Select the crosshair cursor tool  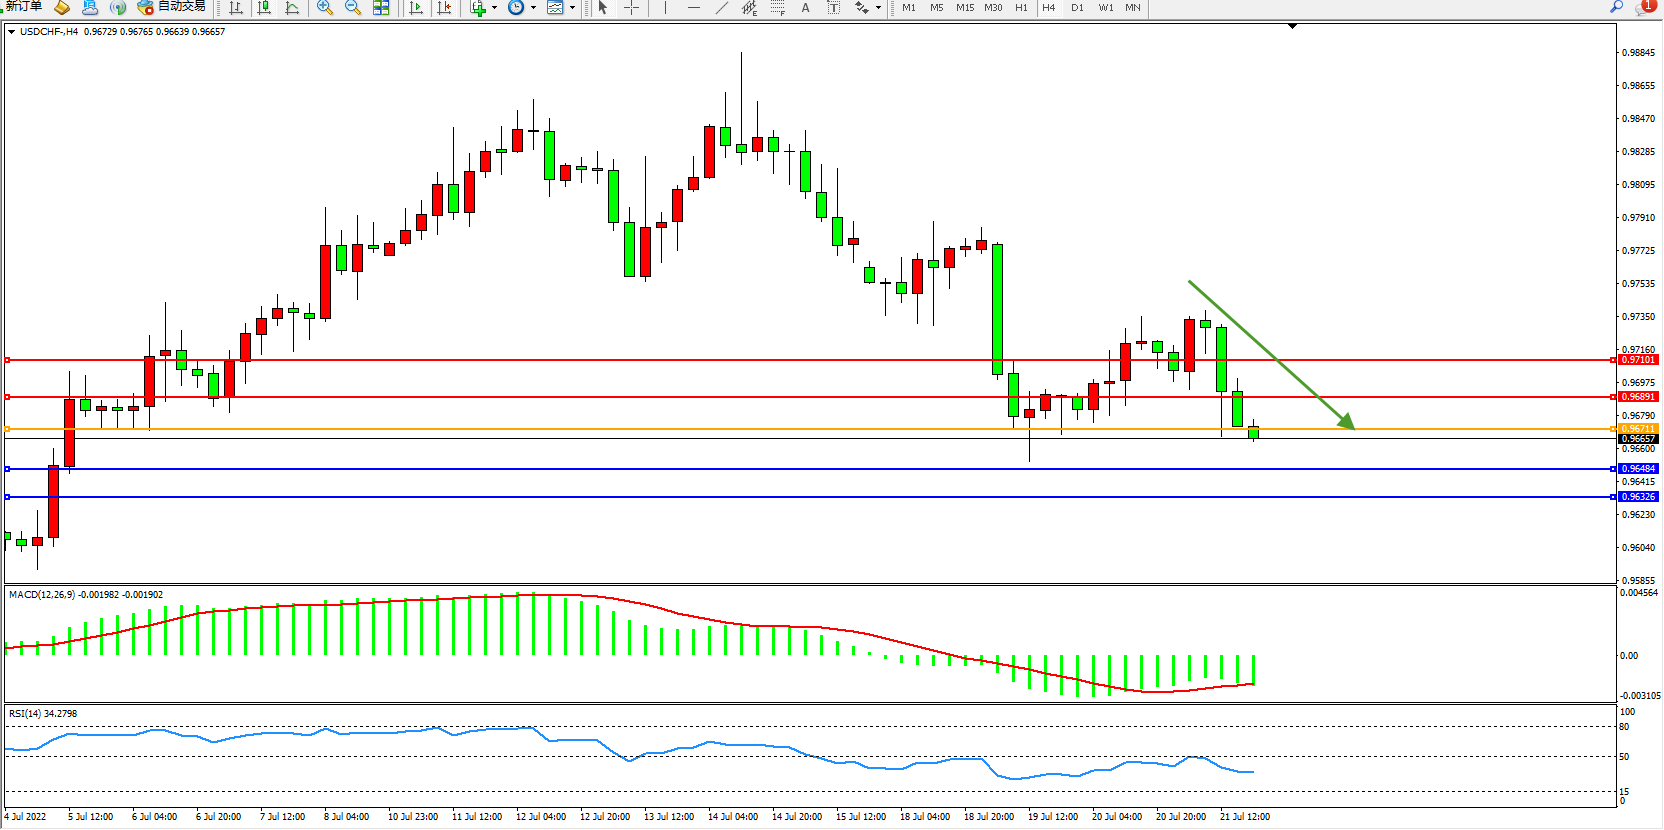[631, 8]
